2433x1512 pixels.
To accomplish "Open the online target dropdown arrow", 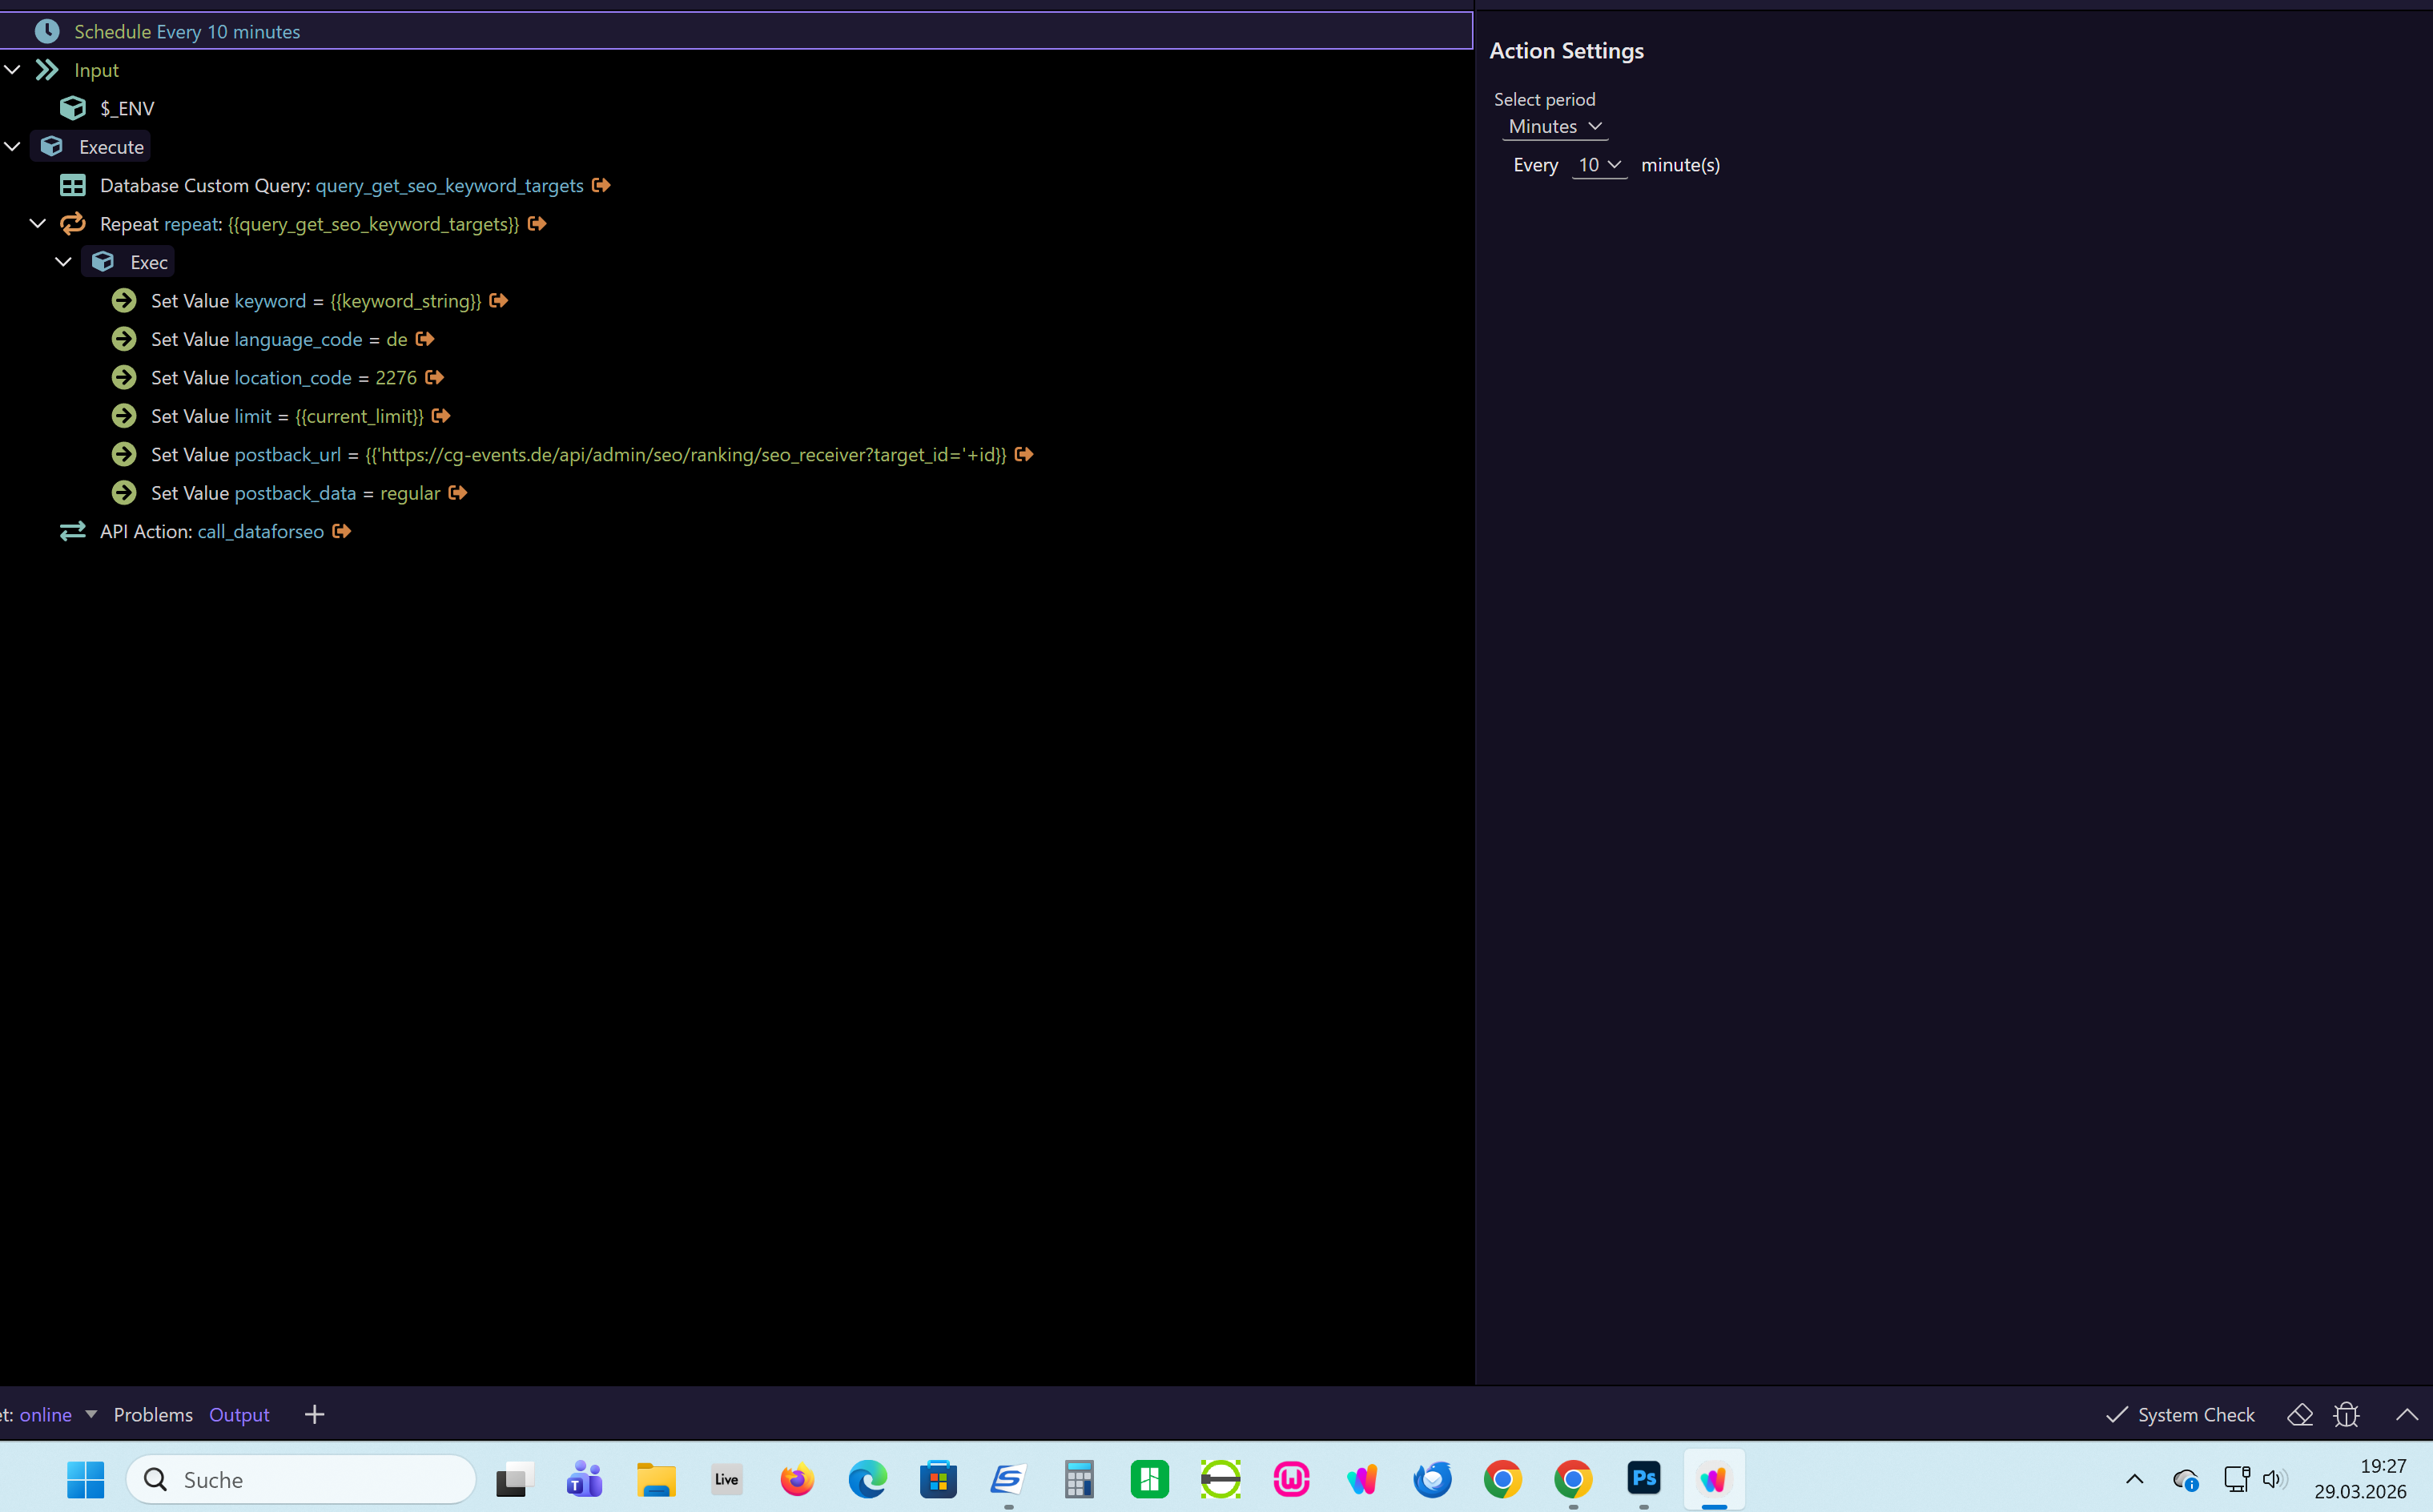I will pyautogui.click(x=91, y=1414).
